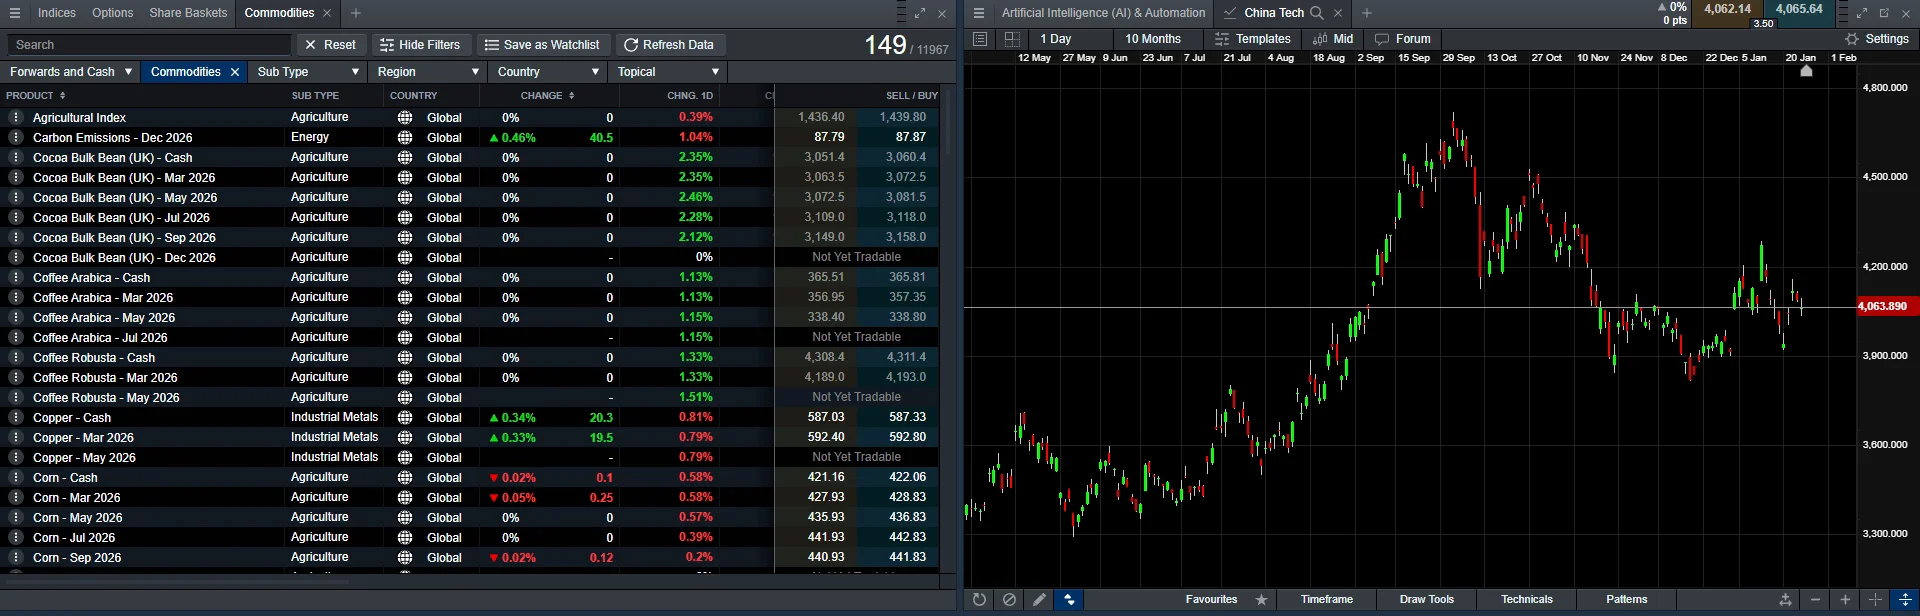This screenshot has width=1920, height=616.
Task: Switch to the Share Baskets tab
Action: [188, 13]
